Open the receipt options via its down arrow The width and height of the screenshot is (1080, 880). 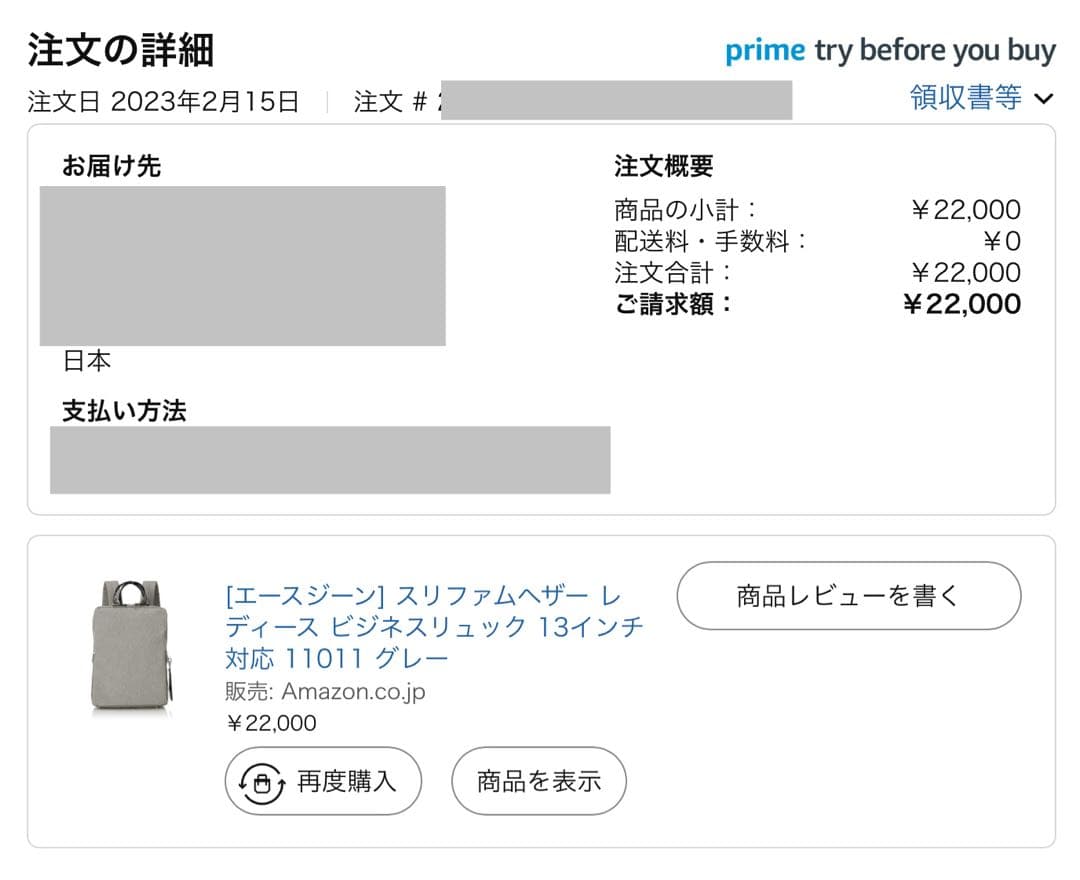(1042, 99)
